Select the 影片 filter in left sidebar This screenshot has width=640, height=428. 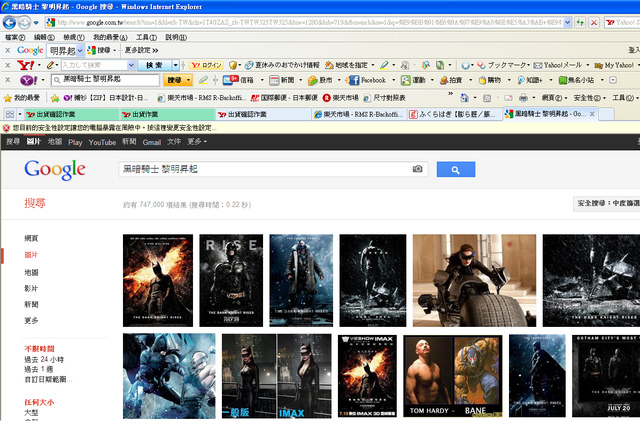pos(31,288)
